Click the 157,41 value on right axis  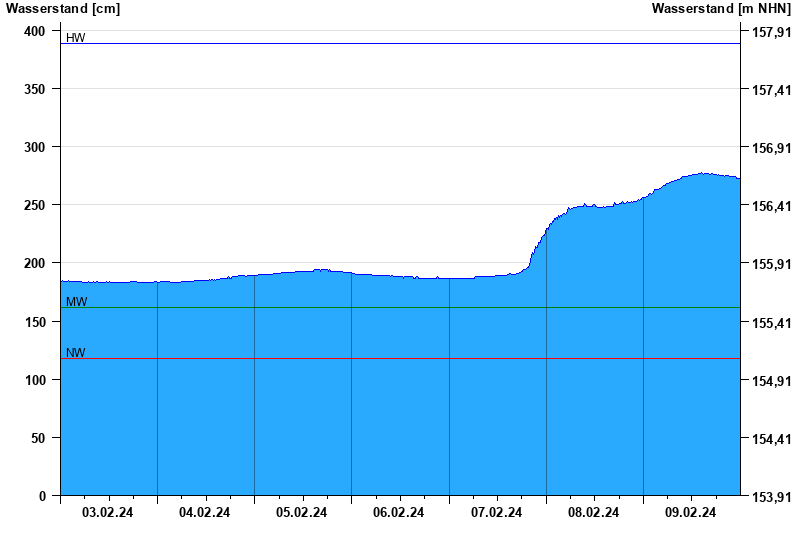tap(772, 90)
